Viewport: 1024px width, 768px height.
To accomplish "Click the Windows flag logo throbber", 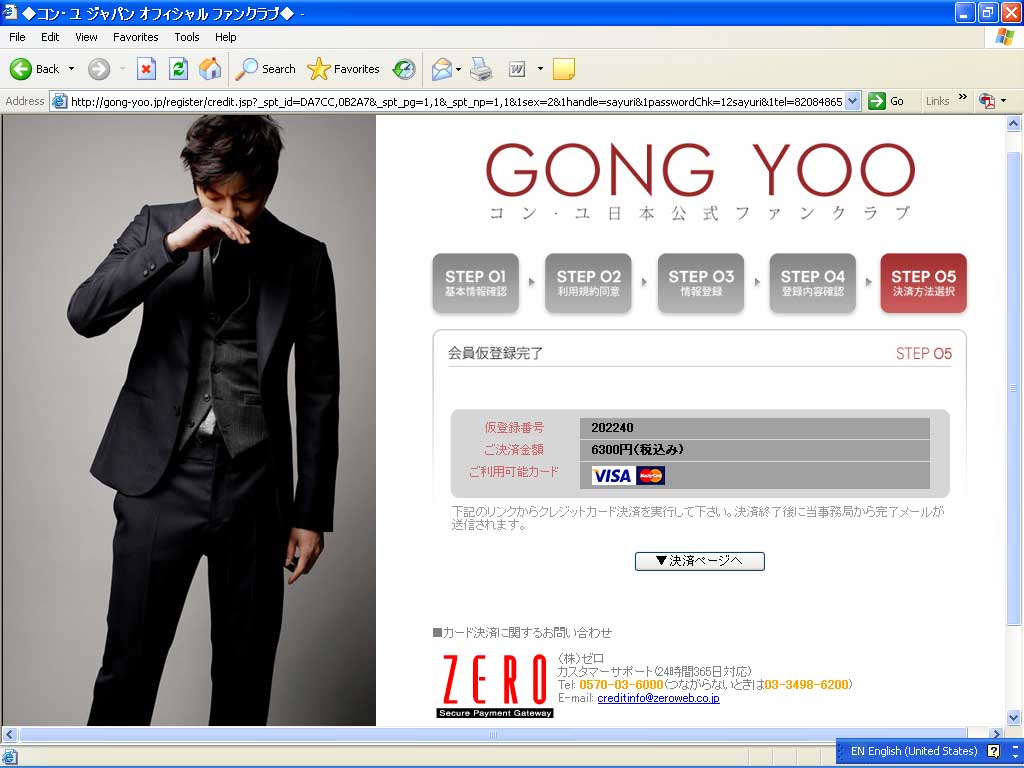I will click(1004, 37).
